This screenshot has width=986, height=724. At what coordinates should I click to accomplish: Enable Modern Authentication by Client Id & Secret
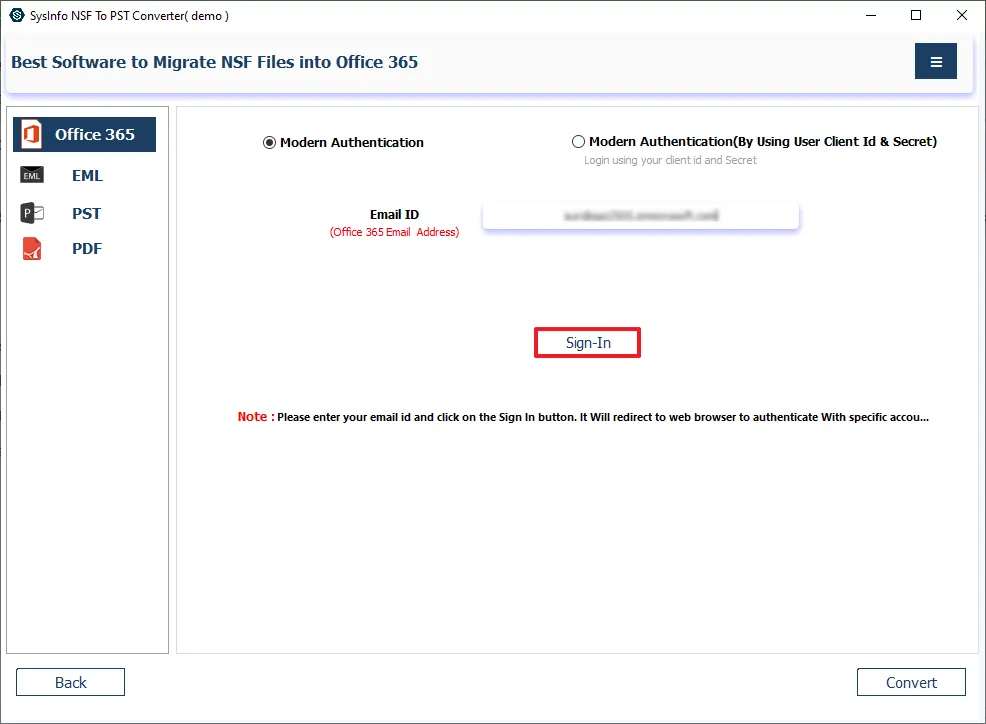click(x=578, y=142)
